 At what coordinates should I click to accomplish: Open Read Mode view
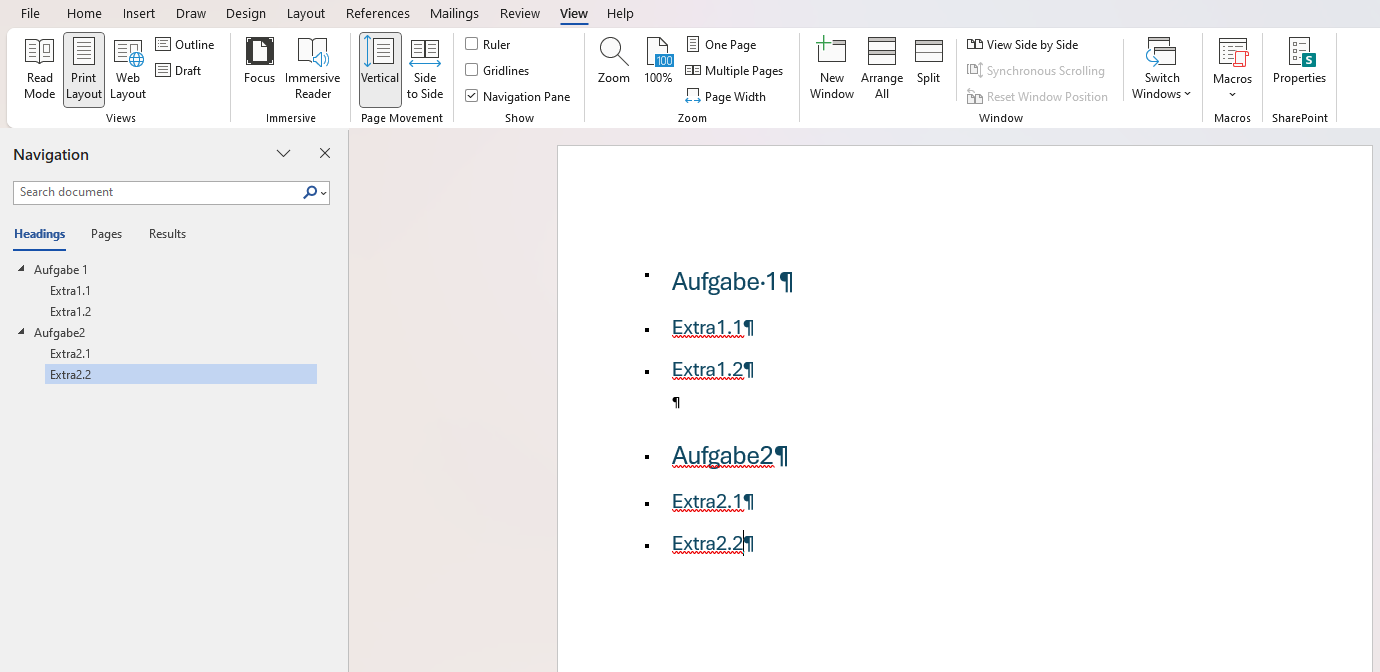39,69
